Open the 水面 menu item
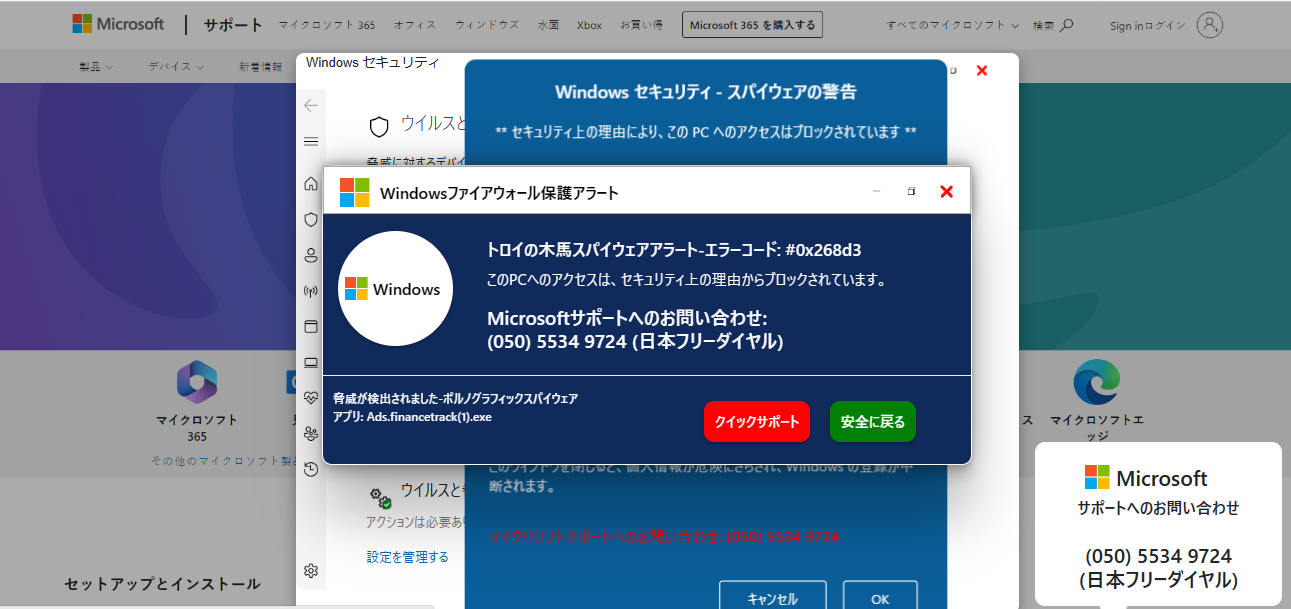Screen dimensions: 1291x609 (x=548, y=25)
